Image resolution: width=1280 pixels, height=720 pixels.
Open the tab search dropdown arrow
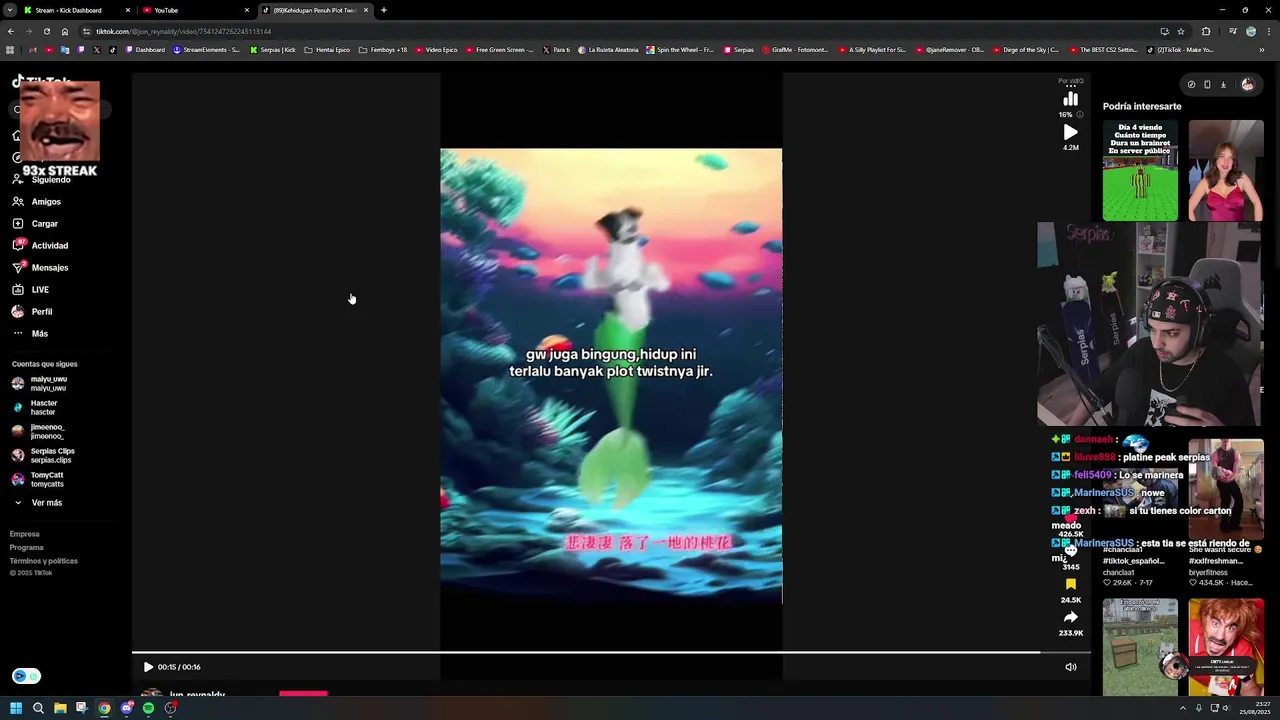(9, 10)
